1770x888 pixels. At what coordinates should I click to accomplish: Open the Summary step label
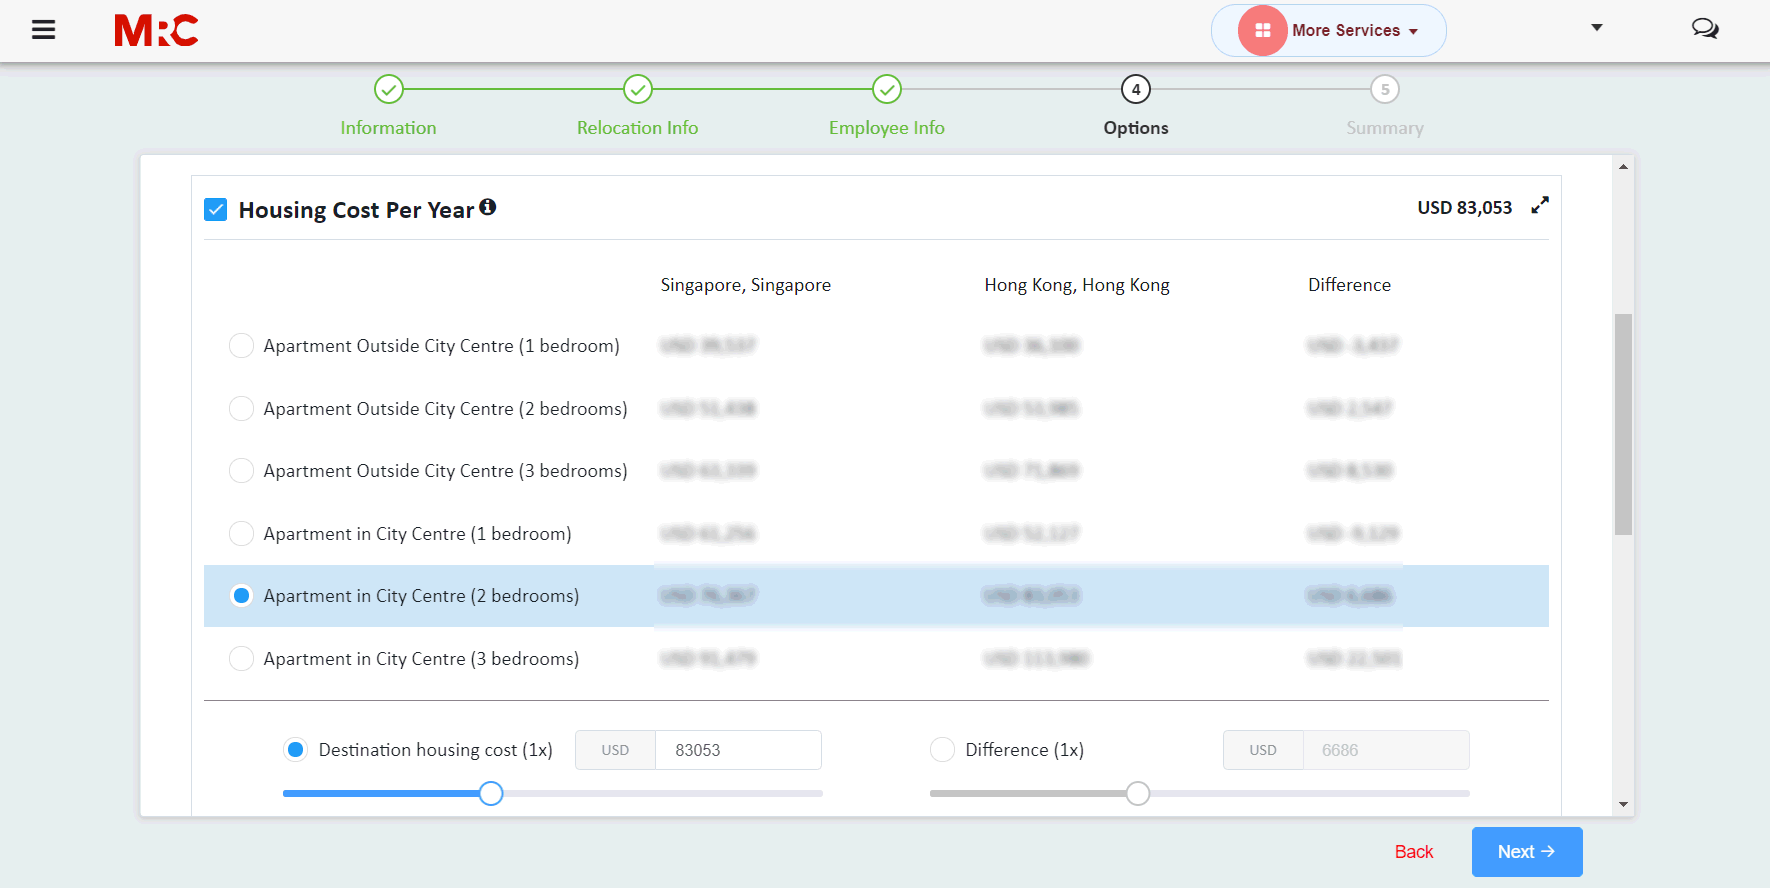pos(1384,128)
